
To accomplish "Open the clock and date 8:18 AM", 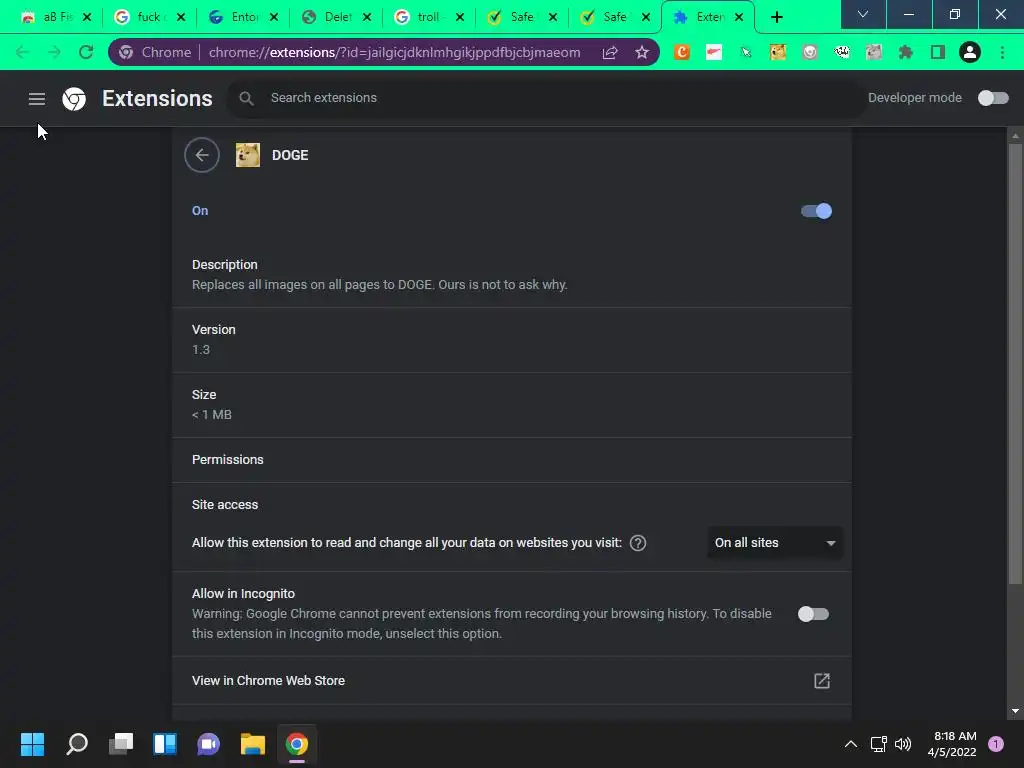I will 952,744.
